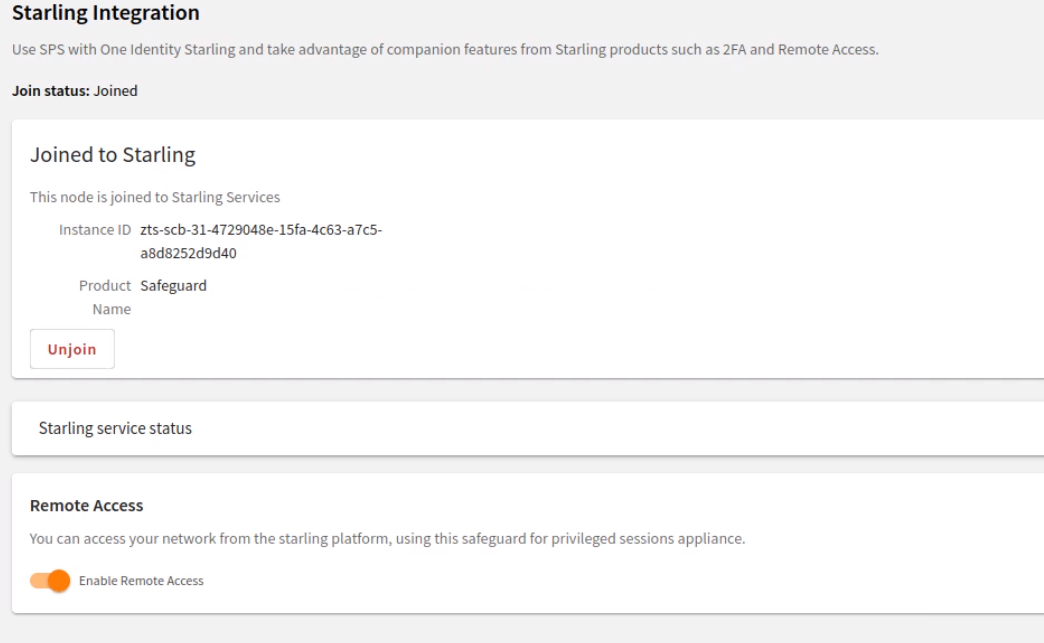The height and width of the screenshot is (643, 1044).
Task: Click the Unjoin button
Action: click(x=72, y=349)
